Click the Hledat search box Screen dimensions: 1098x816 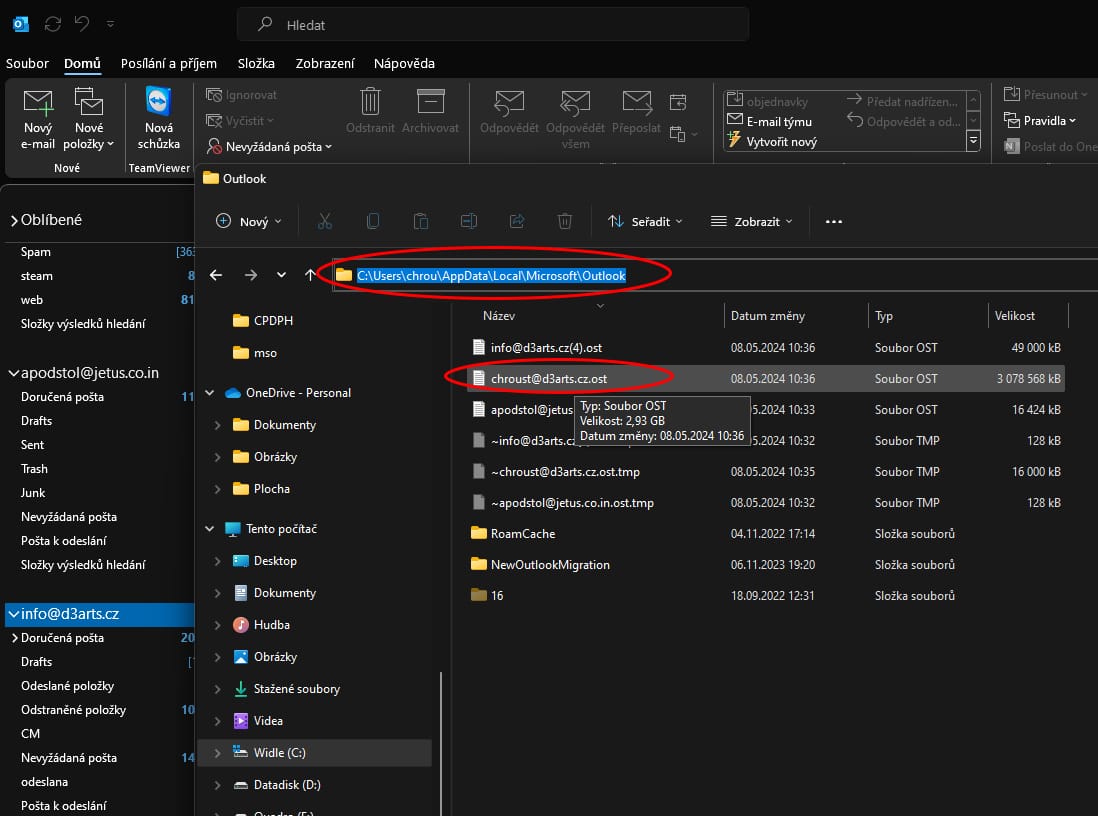[493, 25]
